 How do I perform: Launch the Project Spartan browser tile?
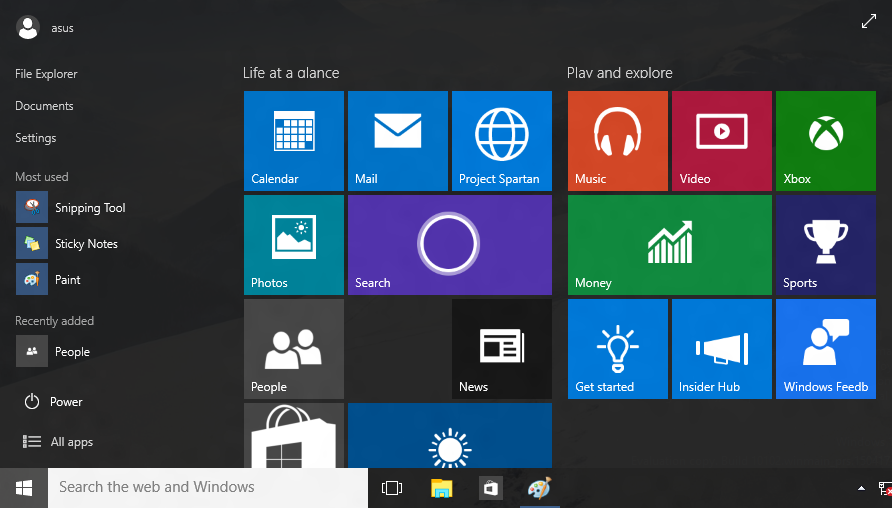(502, 141)
